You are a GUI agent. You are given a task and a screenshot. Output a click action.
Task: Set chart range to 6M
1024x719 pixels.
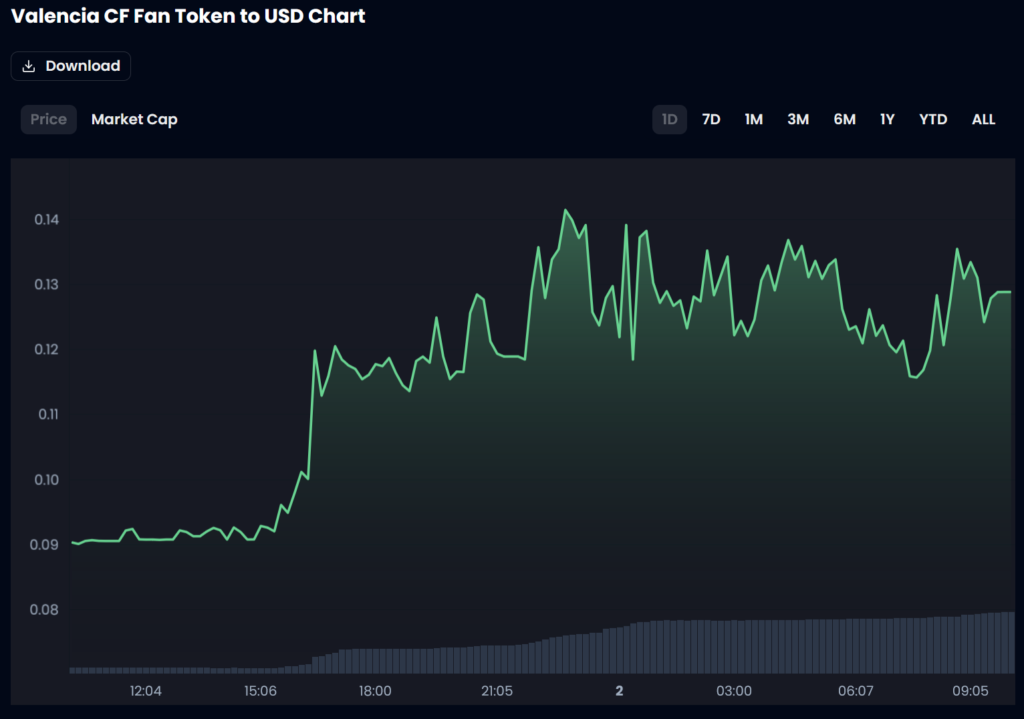point(844,119)
